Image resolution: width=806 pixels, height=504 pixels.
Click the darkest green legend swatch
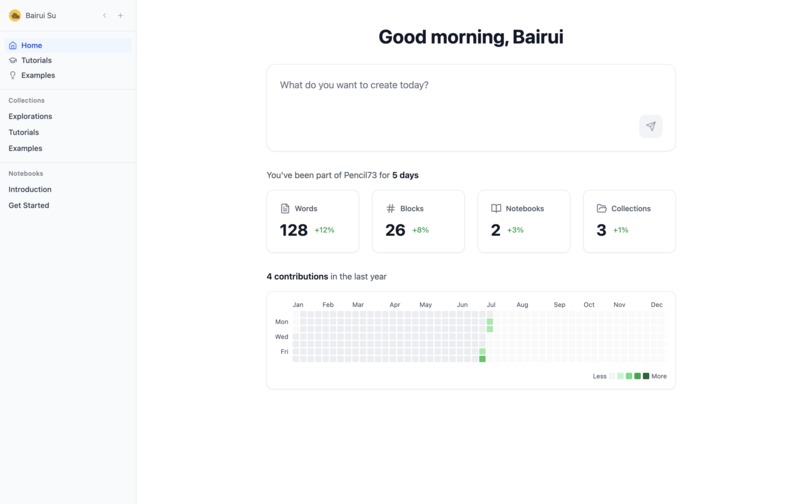pos(646,376)
